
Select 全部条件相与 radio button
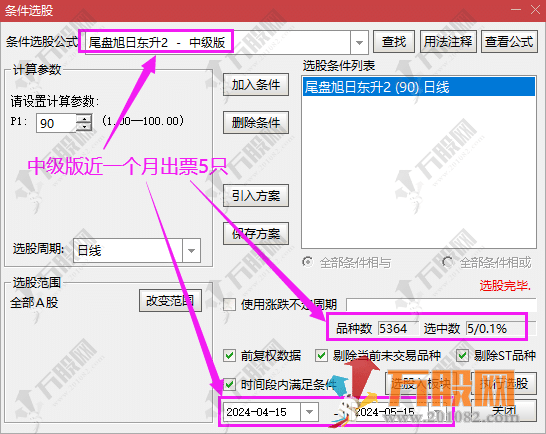[307, 262]
